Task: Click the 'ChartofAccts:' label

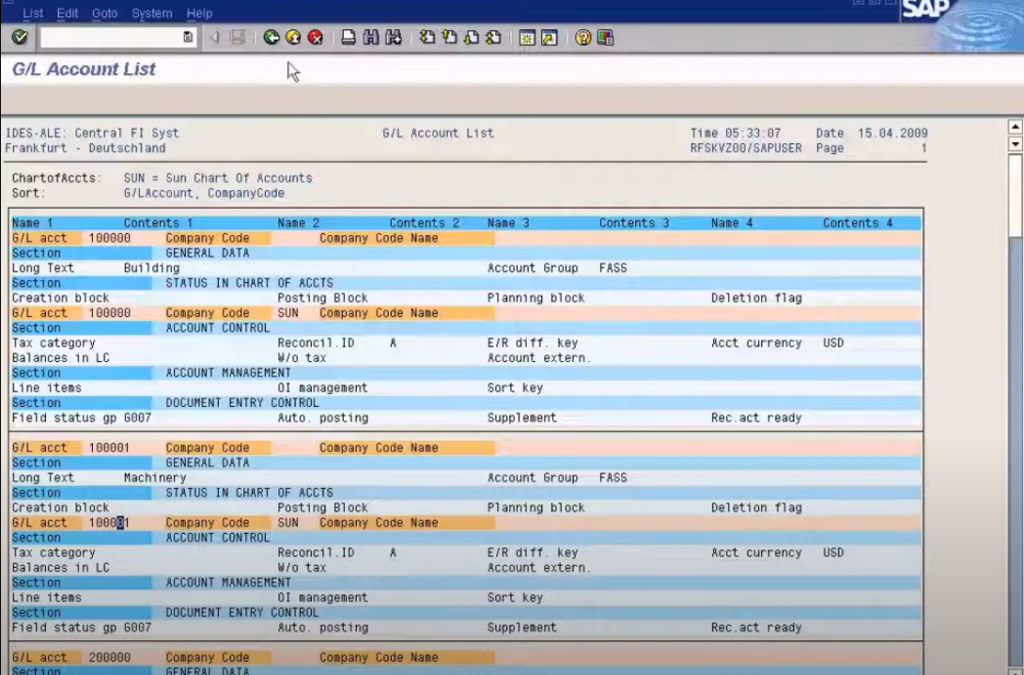Action: click(x=57, y=178)
